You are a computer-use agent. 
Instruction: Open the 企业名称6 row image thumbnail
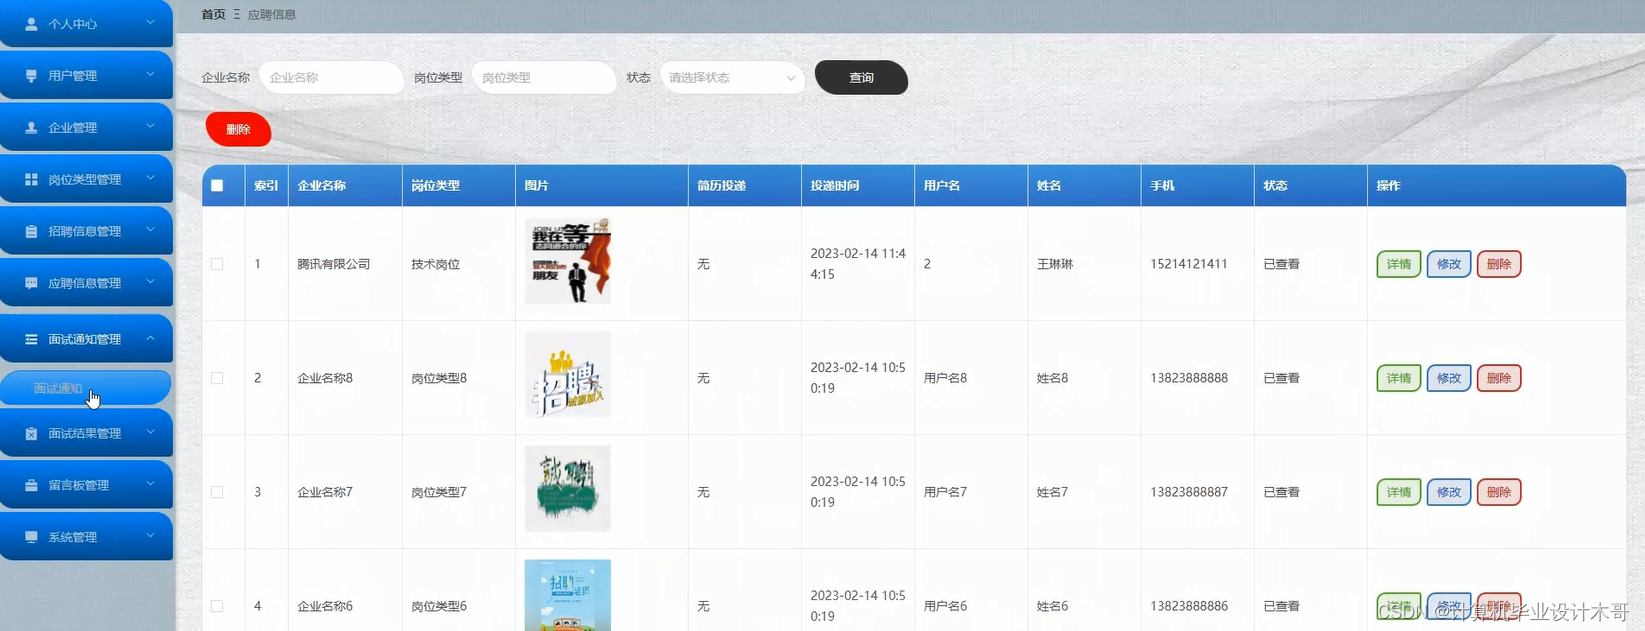[567, 596]
